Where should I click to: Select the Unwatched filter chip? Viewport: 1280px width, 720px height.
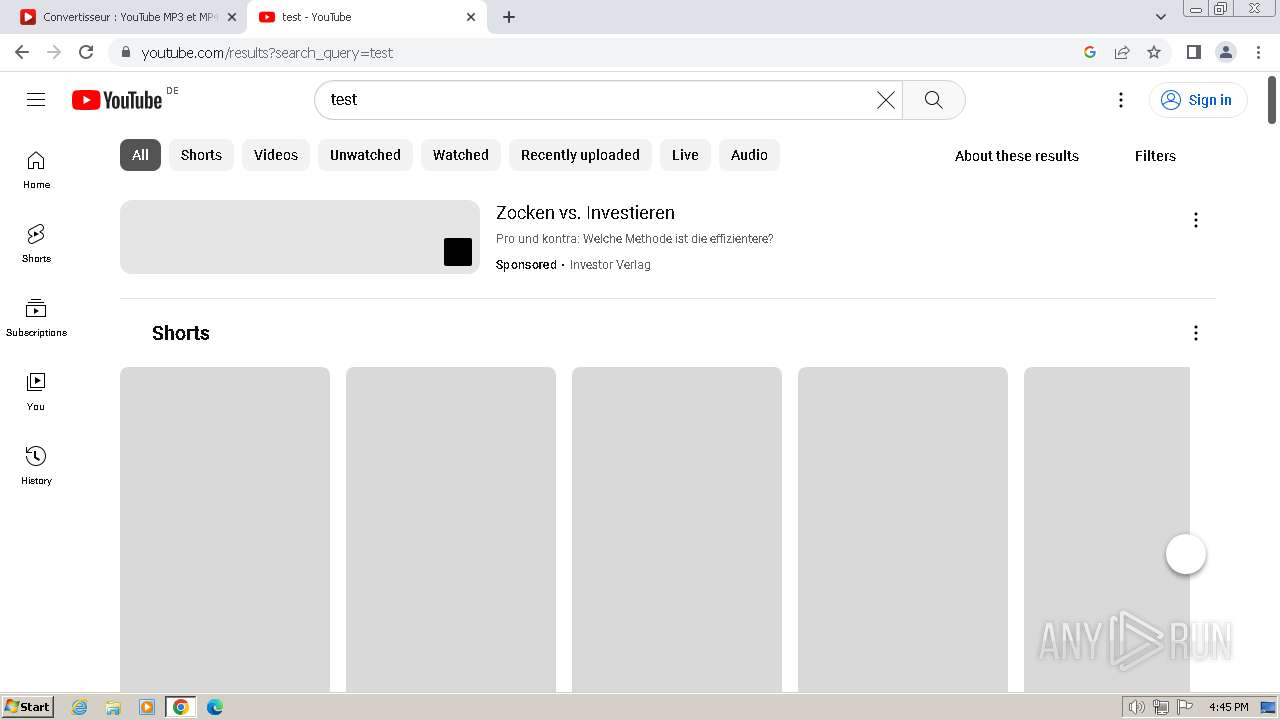365,155
